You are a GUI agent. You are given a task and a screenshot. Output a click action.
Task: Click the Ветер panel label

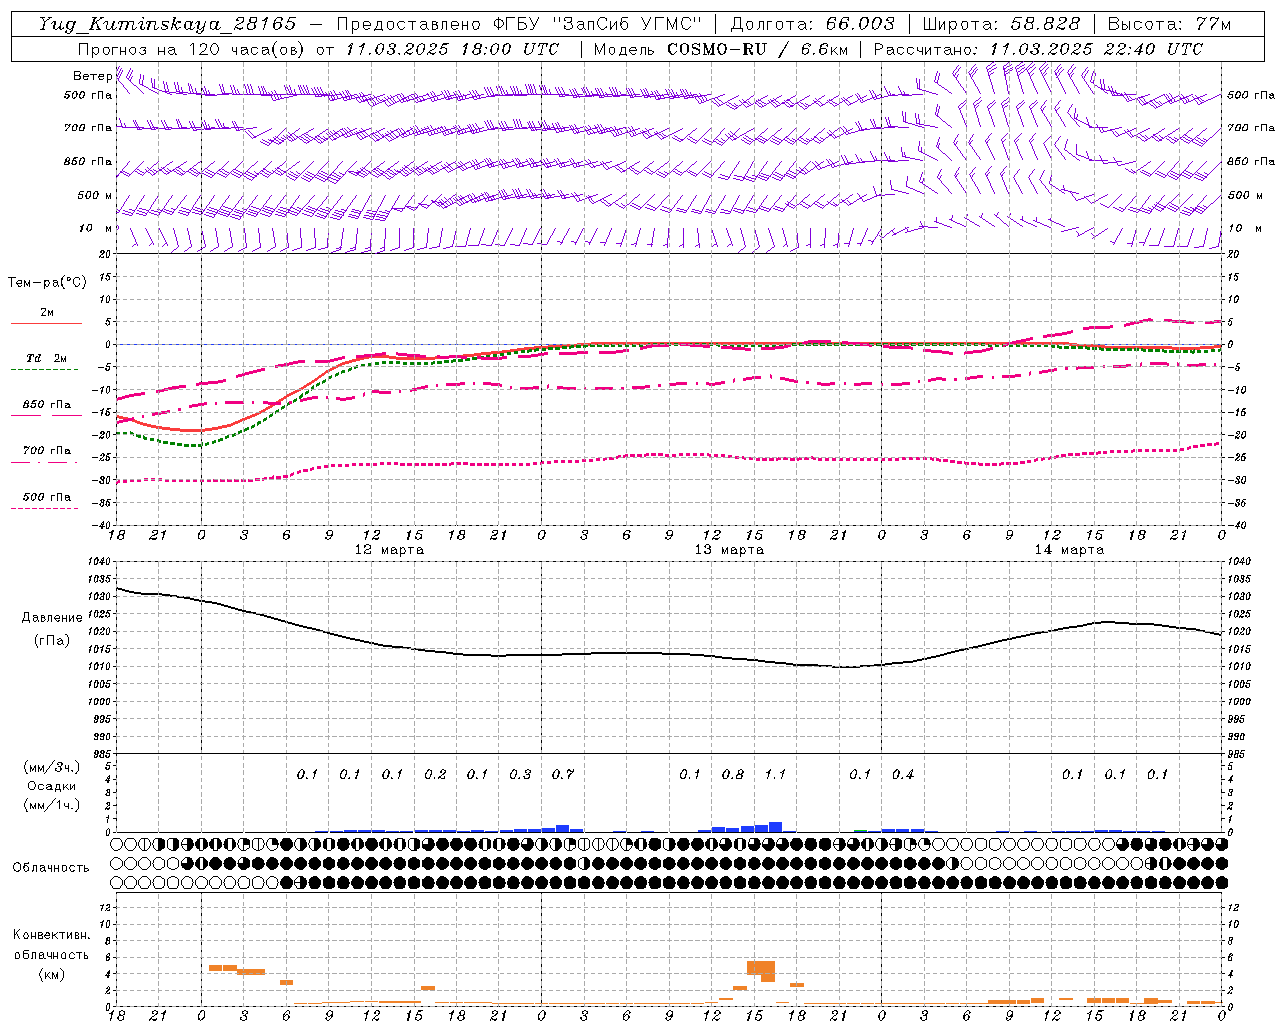(92, 76)
